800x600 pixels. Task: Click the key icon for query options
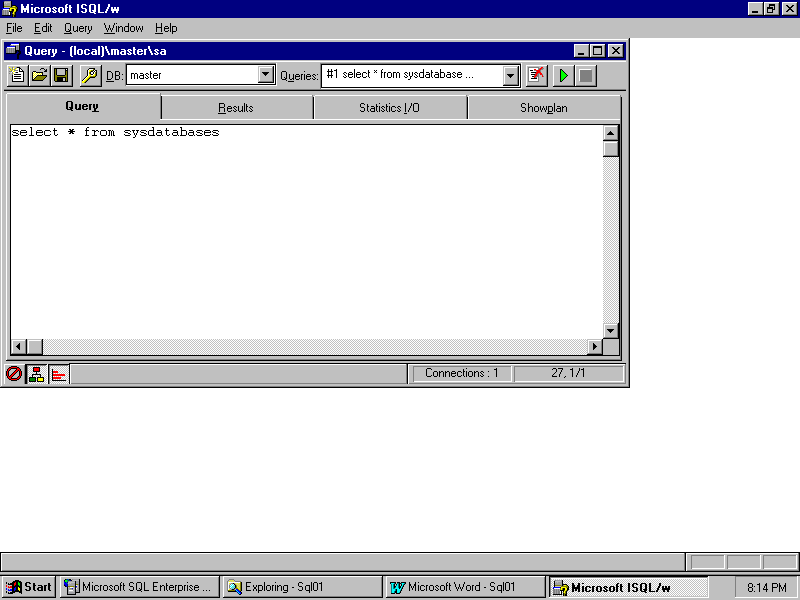[x=90, y=75]
